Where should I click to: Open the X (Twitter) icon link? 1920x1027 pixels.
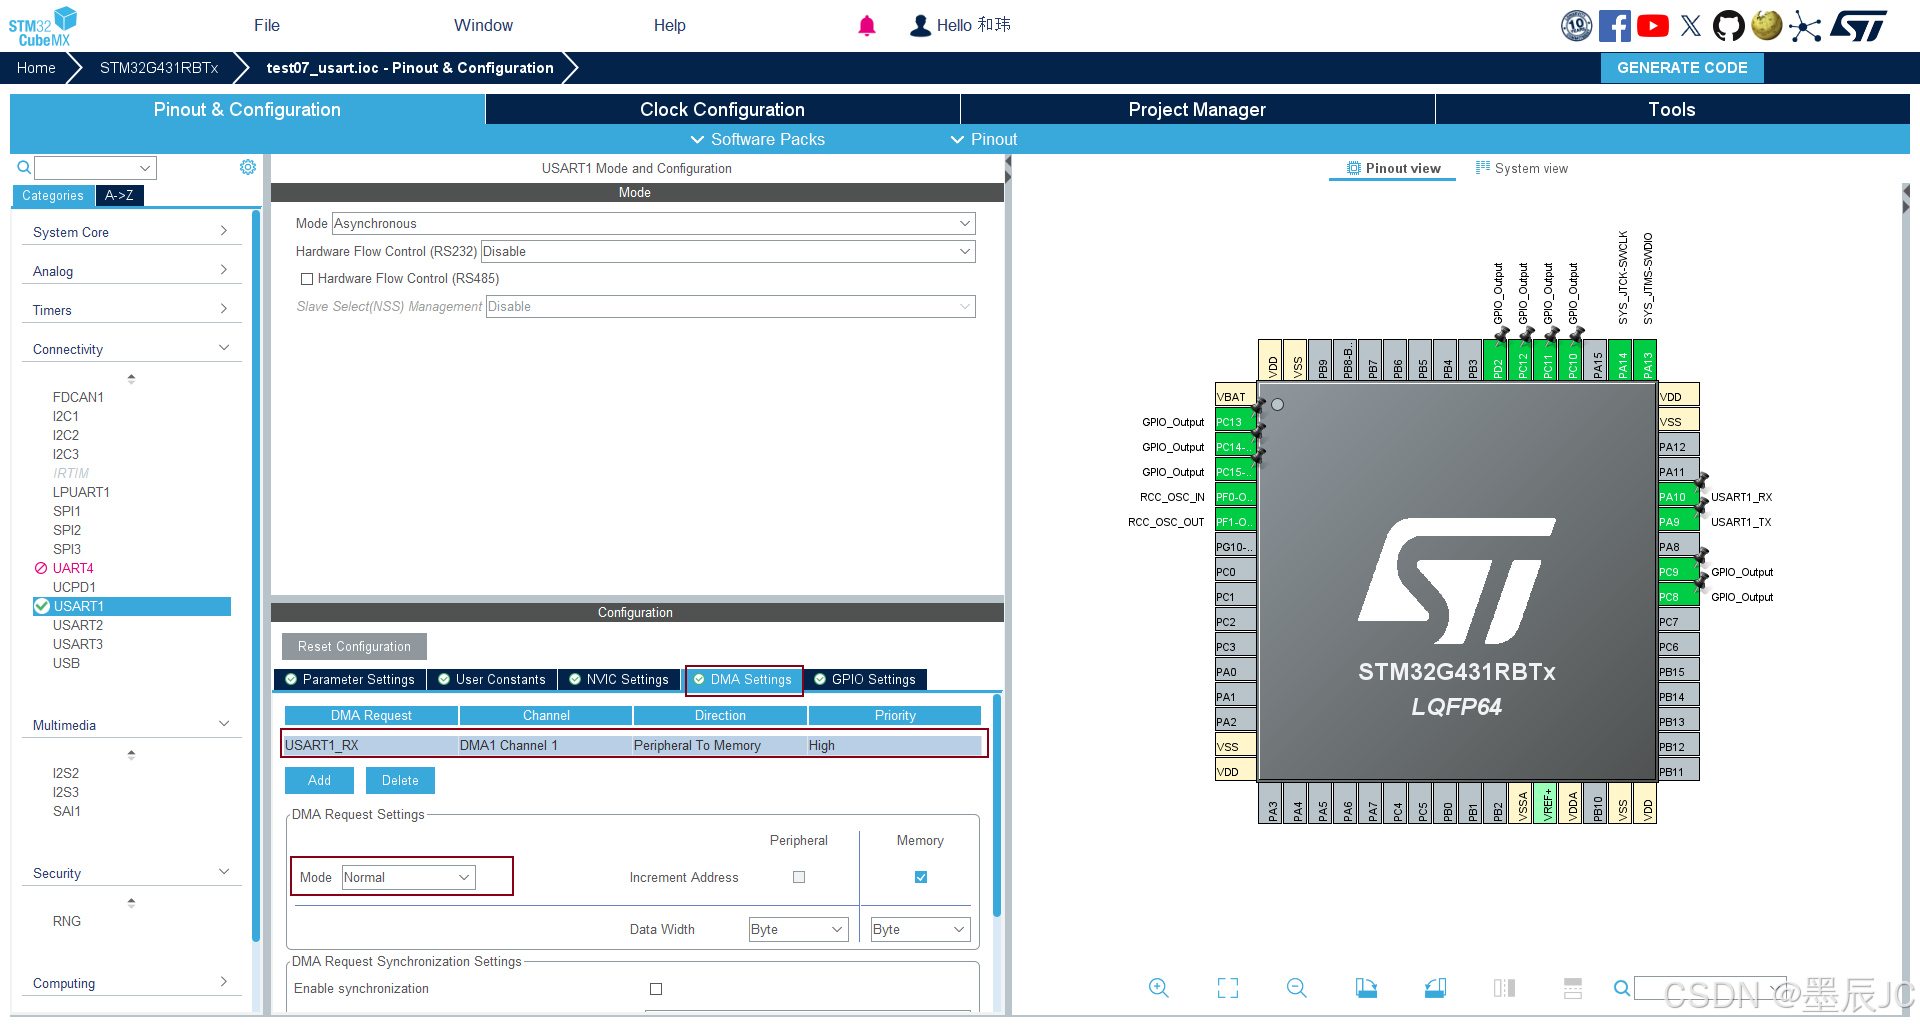(x=1691, y=26)
